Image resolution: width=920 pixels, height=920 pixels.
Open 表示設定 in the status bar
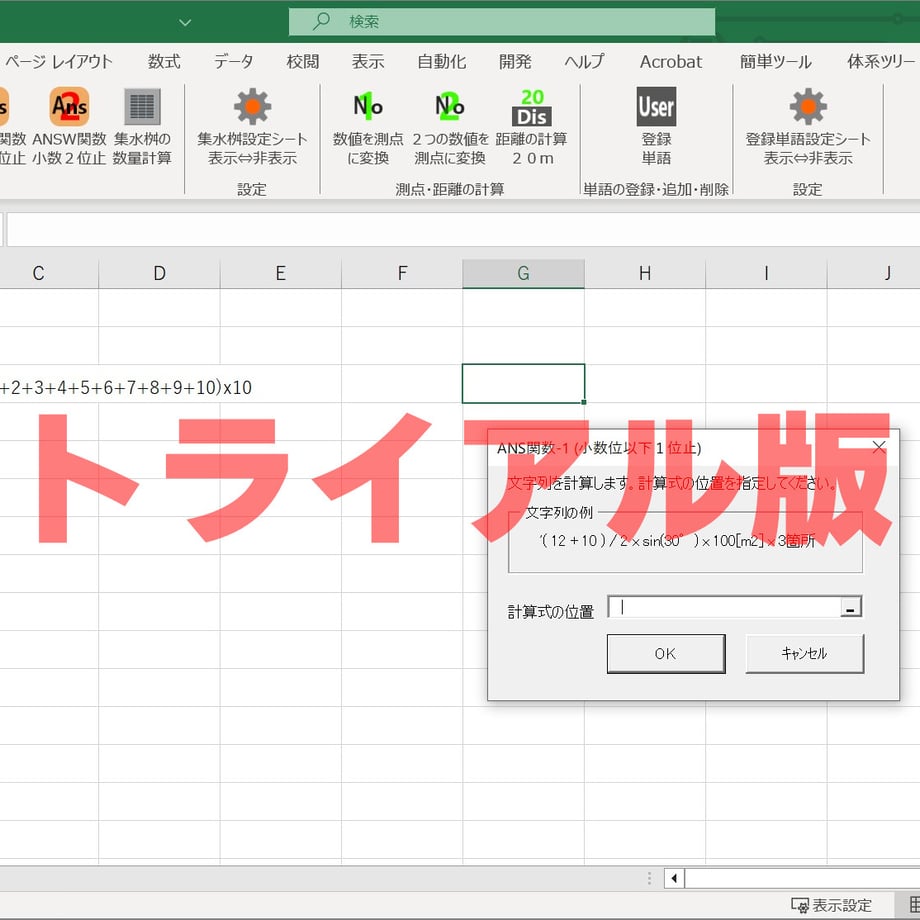pos(831,905)
